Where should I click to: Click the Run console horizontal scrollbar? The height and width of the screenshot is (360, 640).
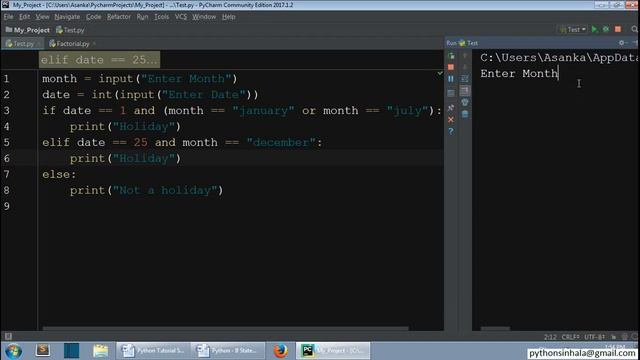point(495,328)
